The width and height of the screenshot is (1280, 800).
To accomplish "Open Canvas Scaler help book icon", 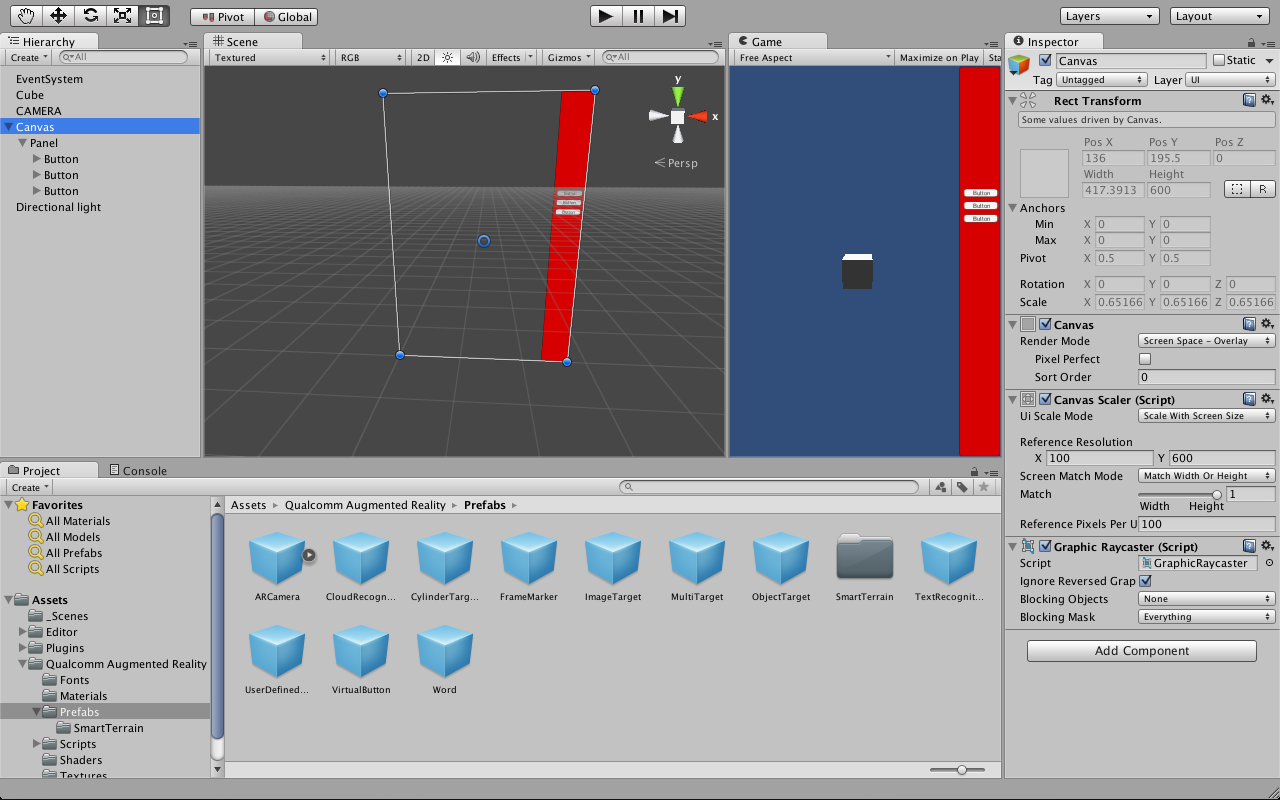I will 1249,399.
